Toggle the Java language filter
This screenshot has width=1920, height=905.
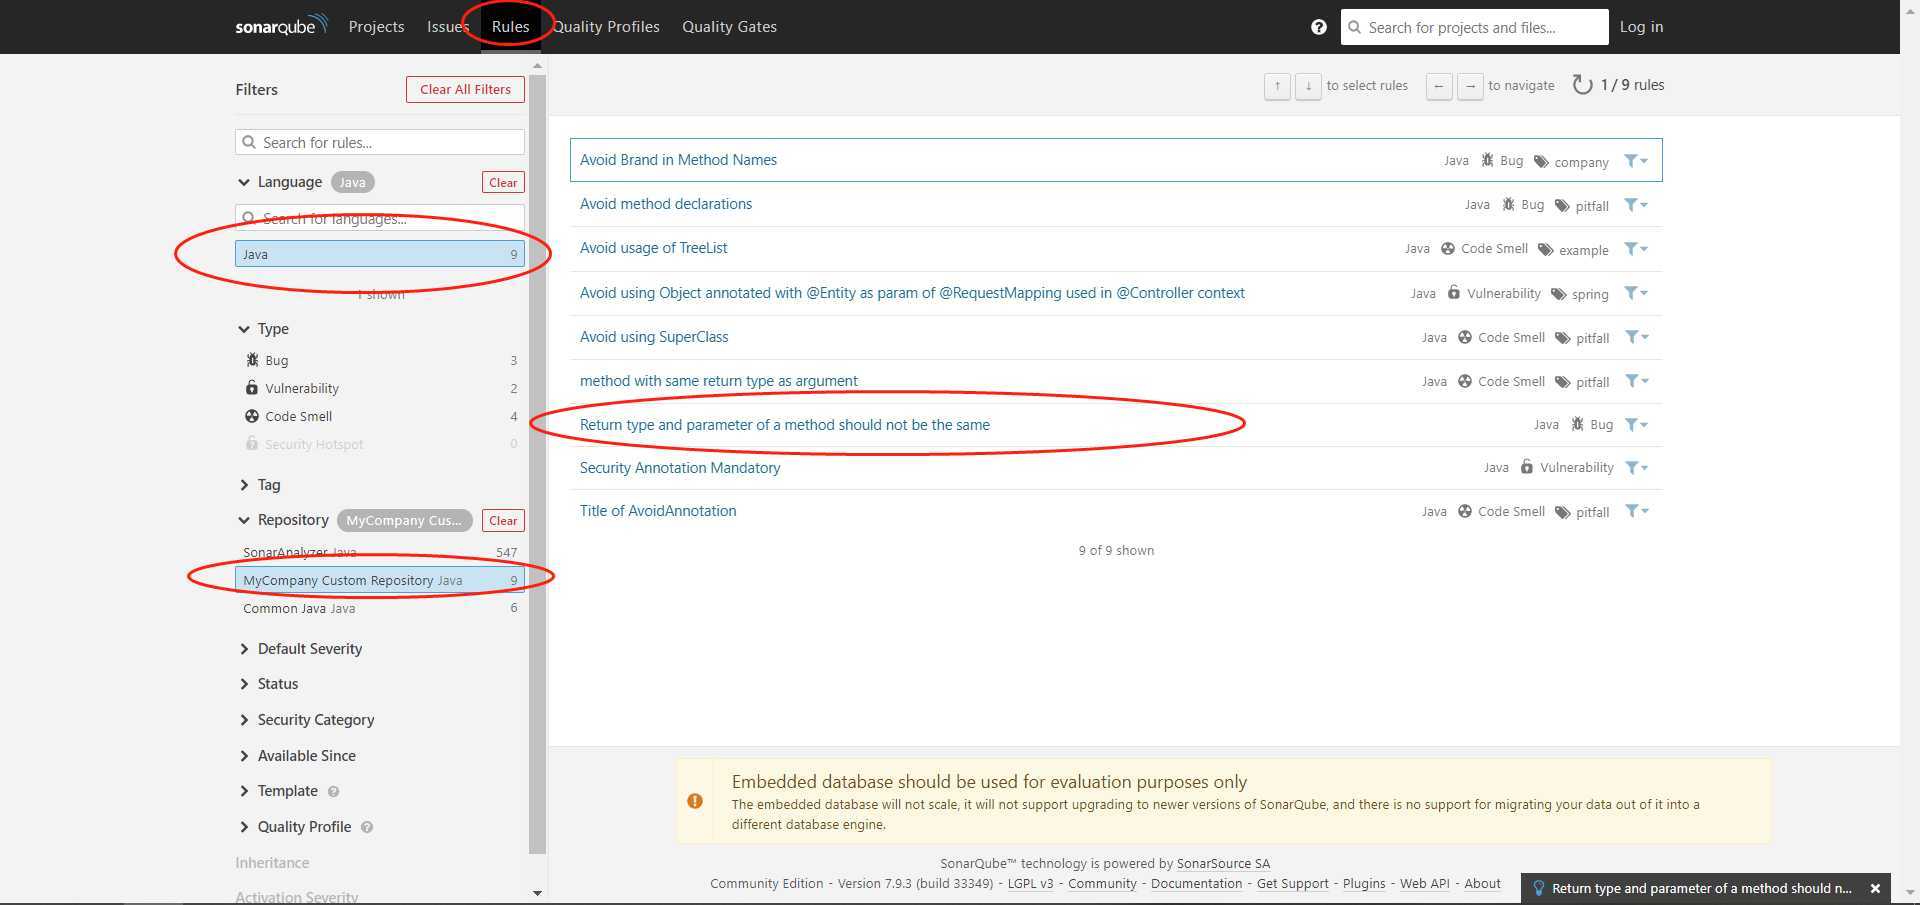point(380,254)
